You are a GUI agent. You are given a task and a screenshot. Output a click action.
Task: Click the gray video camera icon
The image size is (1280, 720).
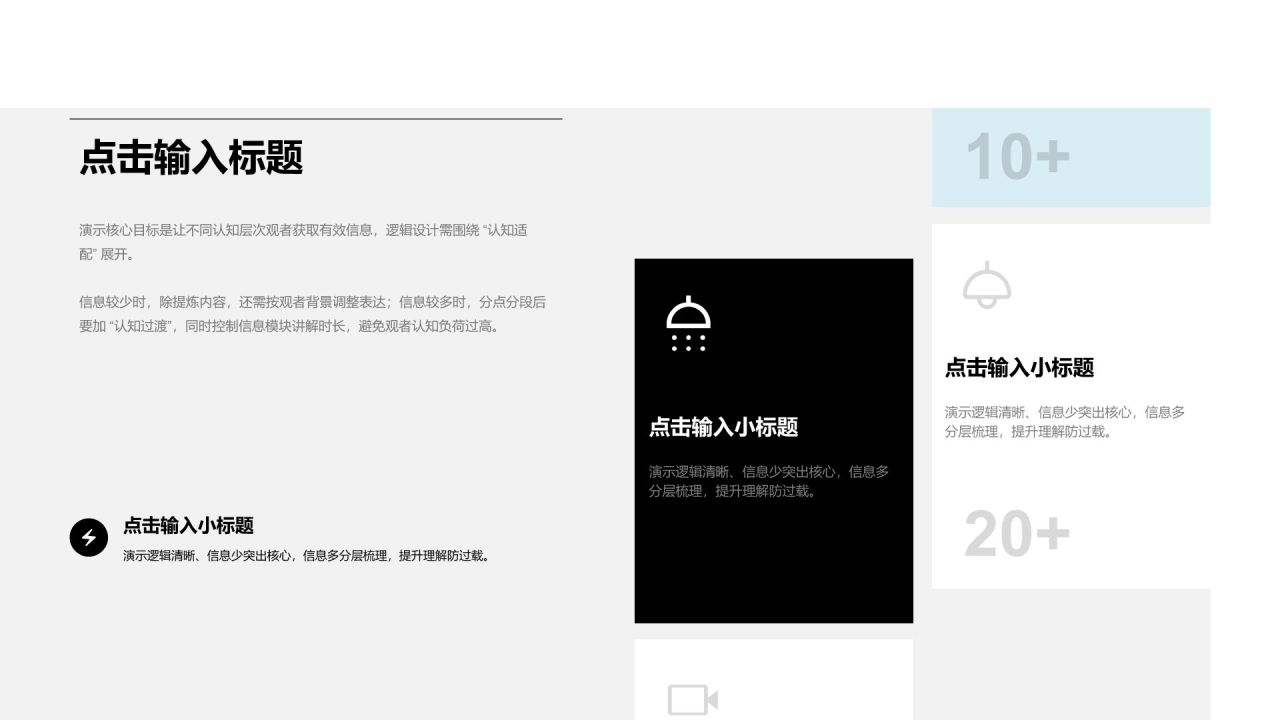[692, 699]
